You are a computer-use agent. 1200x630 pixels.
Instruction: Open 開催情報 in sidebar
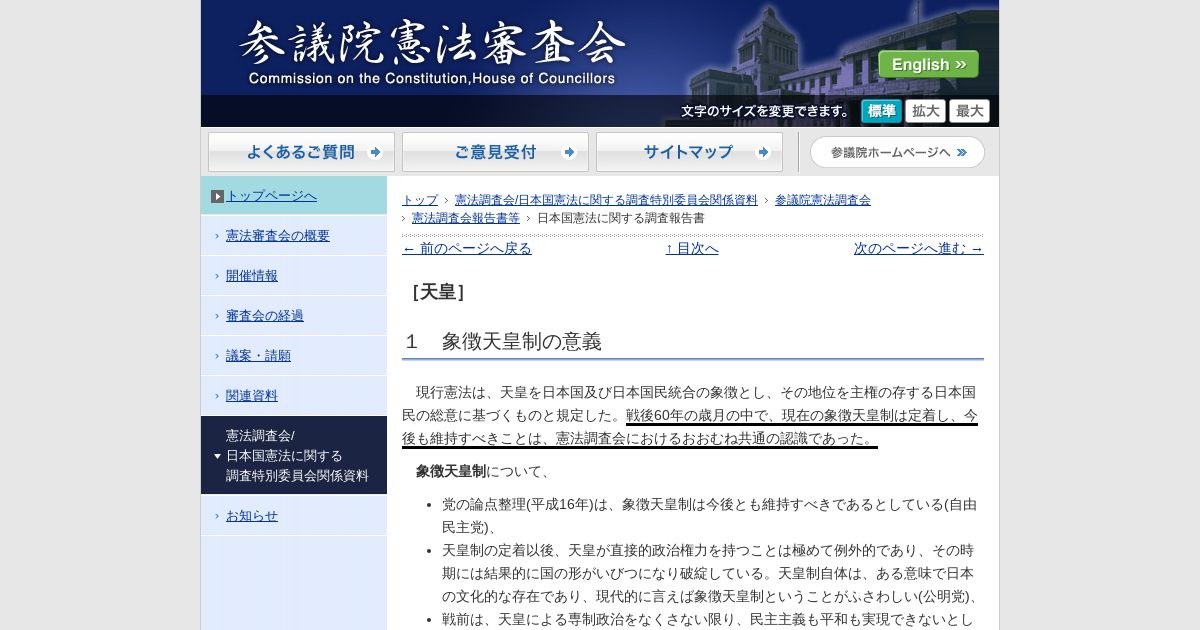[x=252, y=276]
